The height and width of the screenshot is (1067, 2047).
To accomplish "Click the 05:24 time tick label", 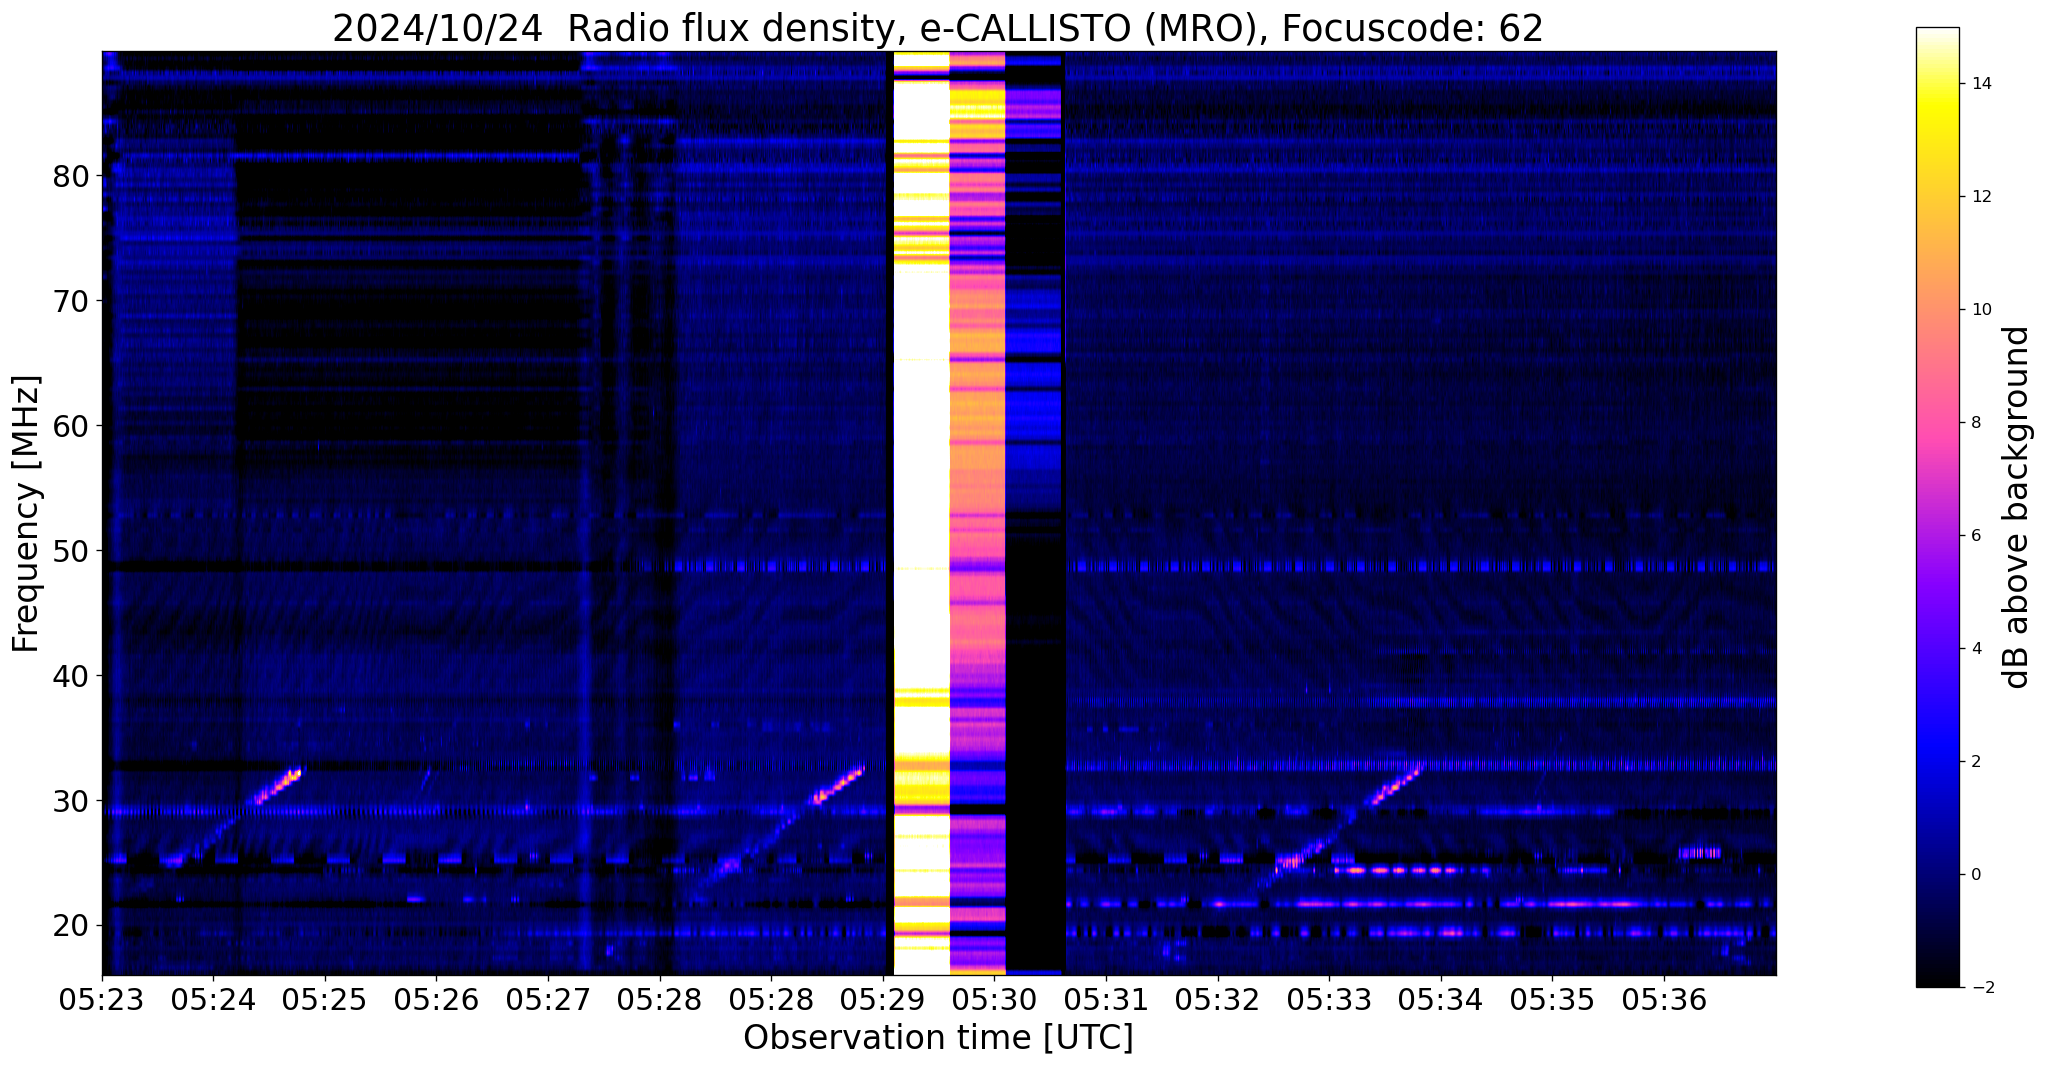I will click(213, 1000).
